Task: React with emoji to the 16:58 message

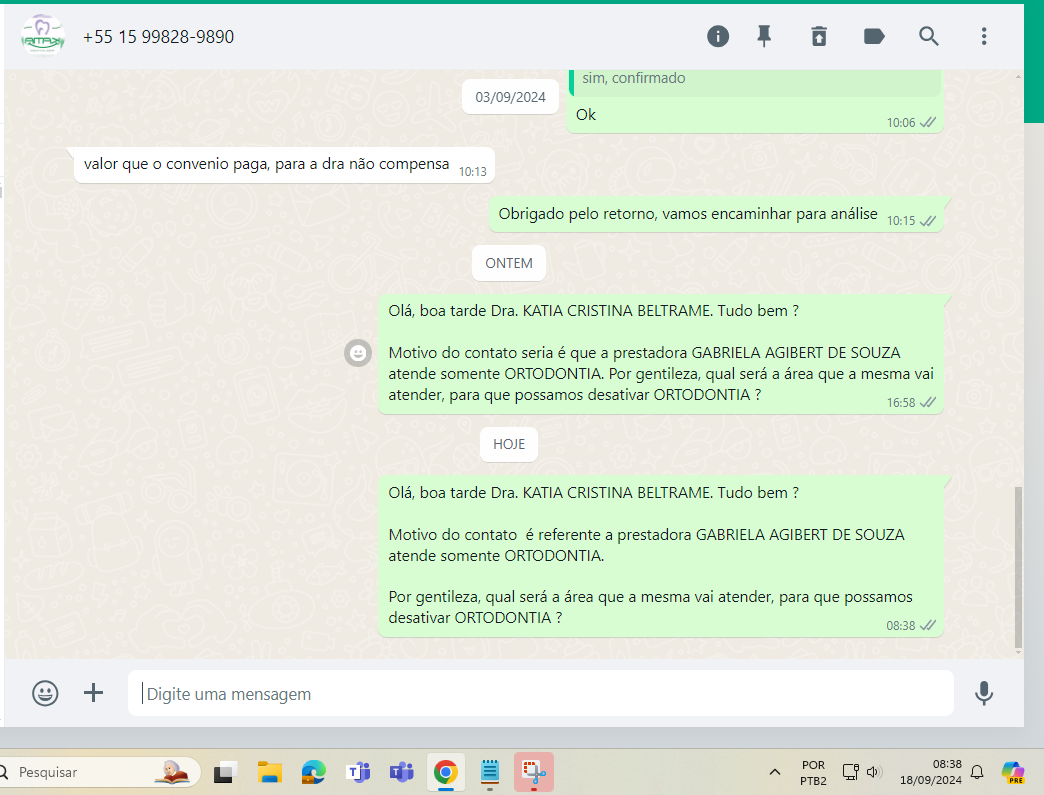Action: coord(358,353)
